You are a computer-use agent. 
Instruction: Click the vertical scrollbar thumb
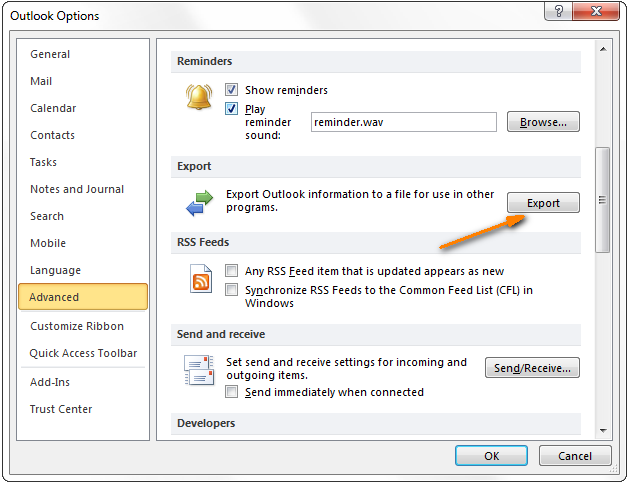click(603, 200)
